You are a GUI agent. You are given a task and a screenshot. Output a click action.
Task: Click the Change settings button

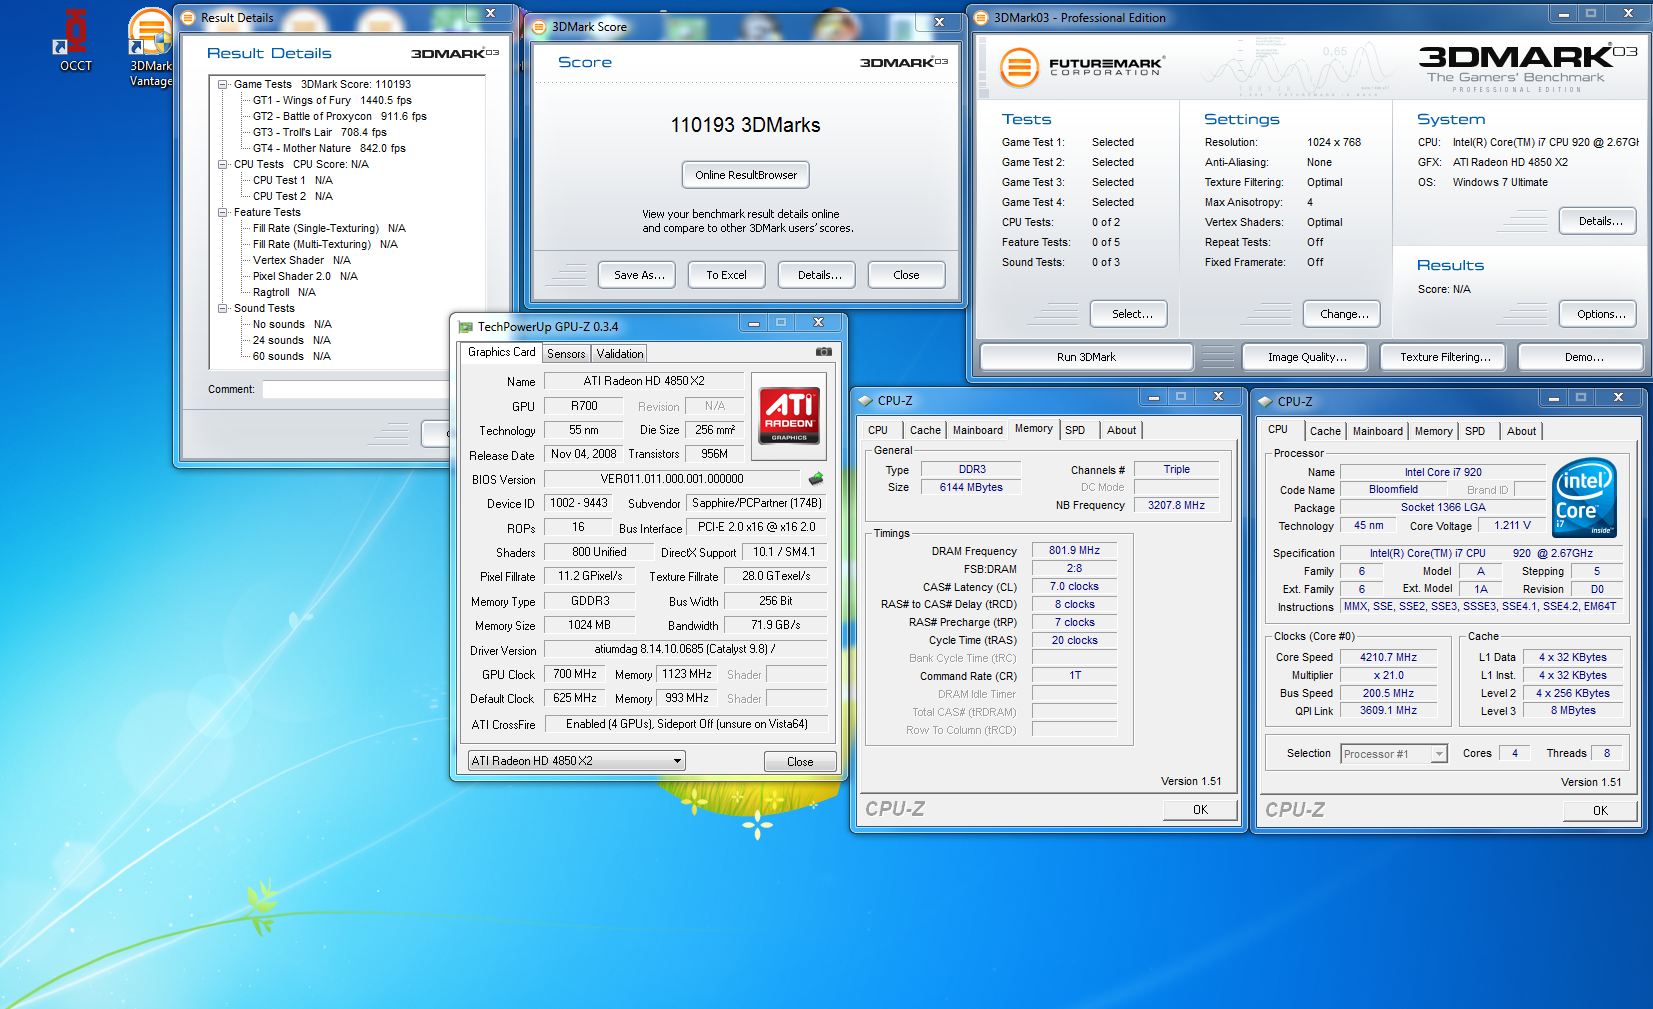[1344, 314]
